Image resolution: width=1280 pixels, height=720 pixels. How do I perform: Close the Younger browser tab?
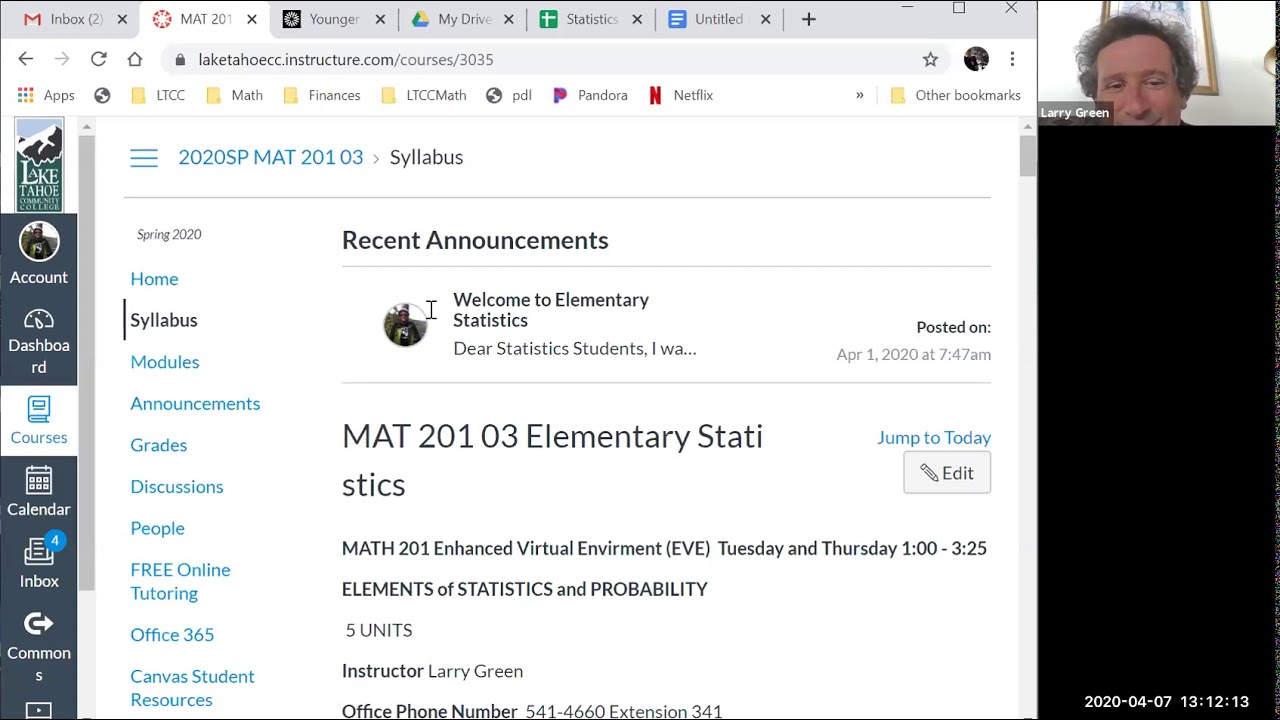click(380, 19)
